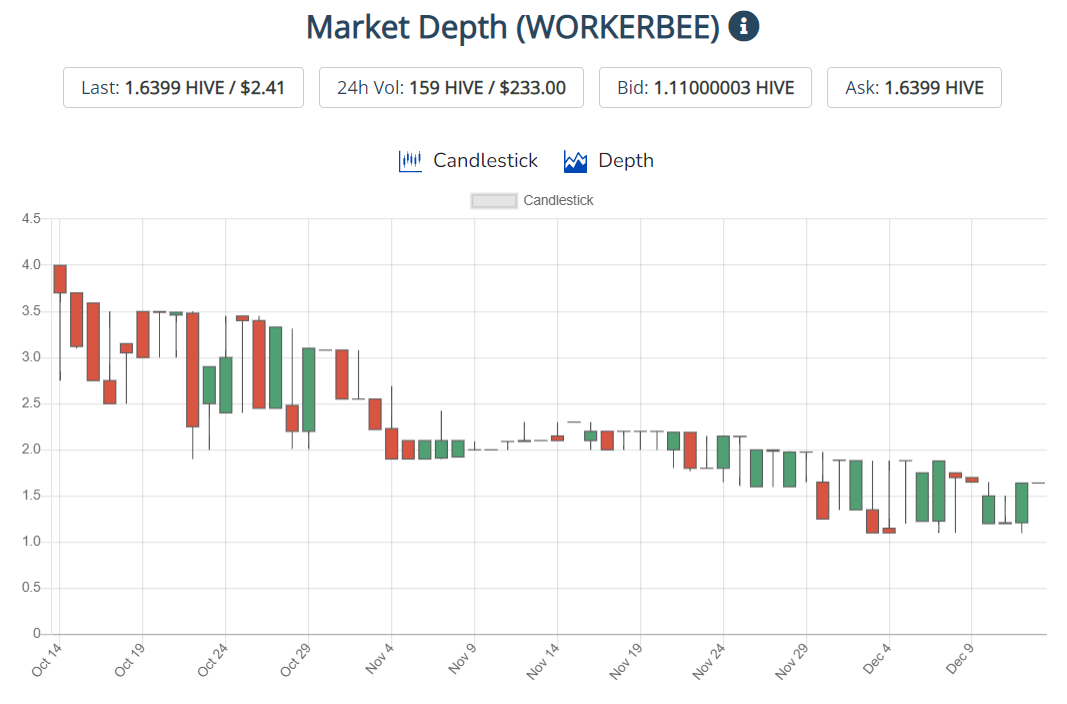Viewport: 1067px width, 704px height.
Task: Click the Oct 14 axis label
Action: (x=46, y=660)
